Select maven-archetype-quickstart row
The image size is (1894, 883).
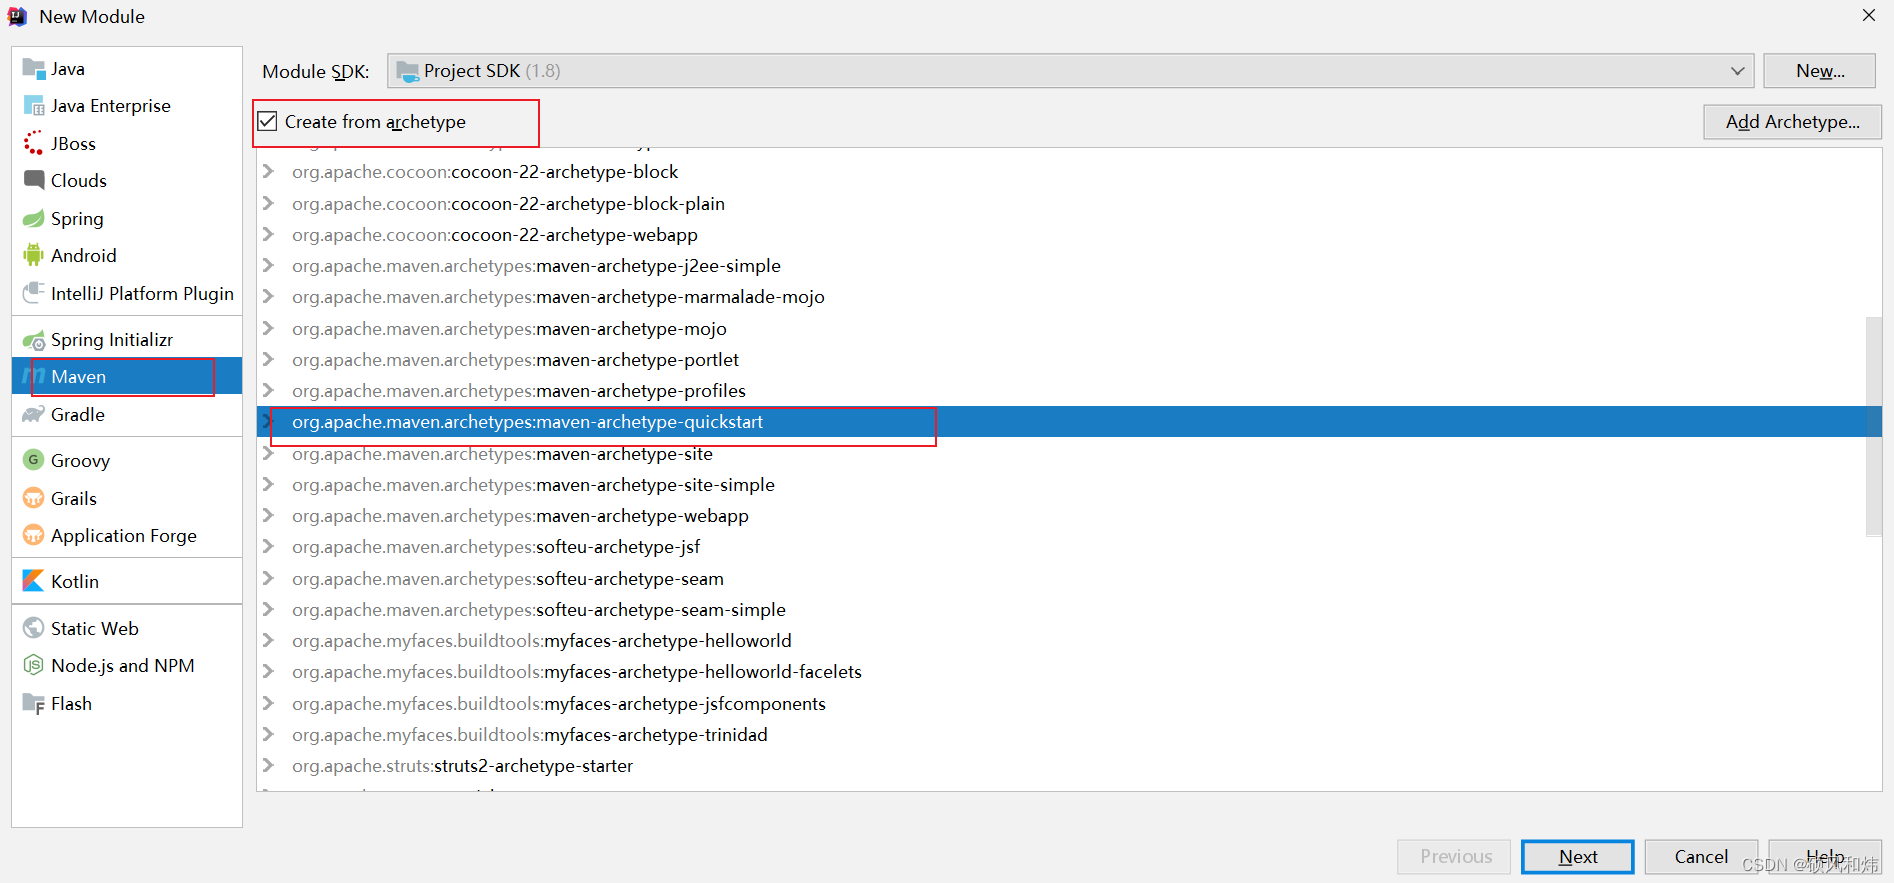point(1070,422)
